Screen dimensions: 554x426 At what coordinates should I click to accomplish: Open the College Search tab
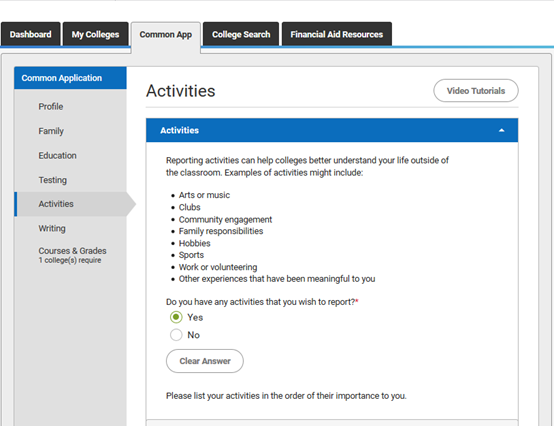(x=241, y=34)
